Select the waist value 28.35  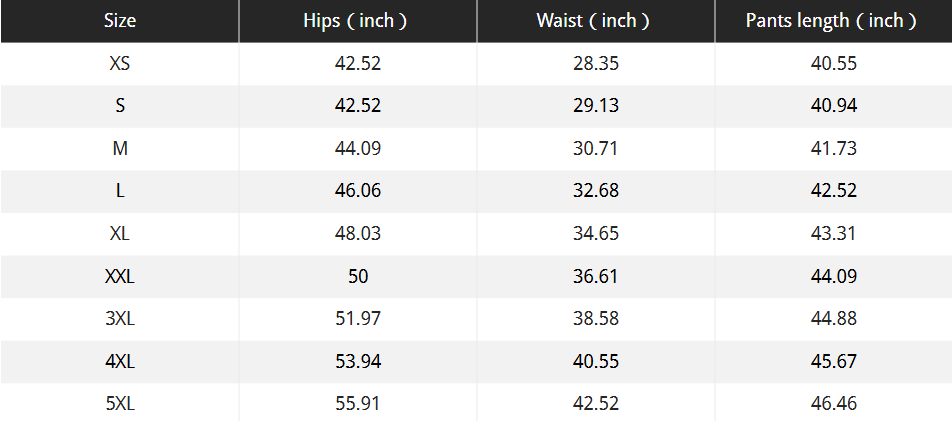coord(596,64)
